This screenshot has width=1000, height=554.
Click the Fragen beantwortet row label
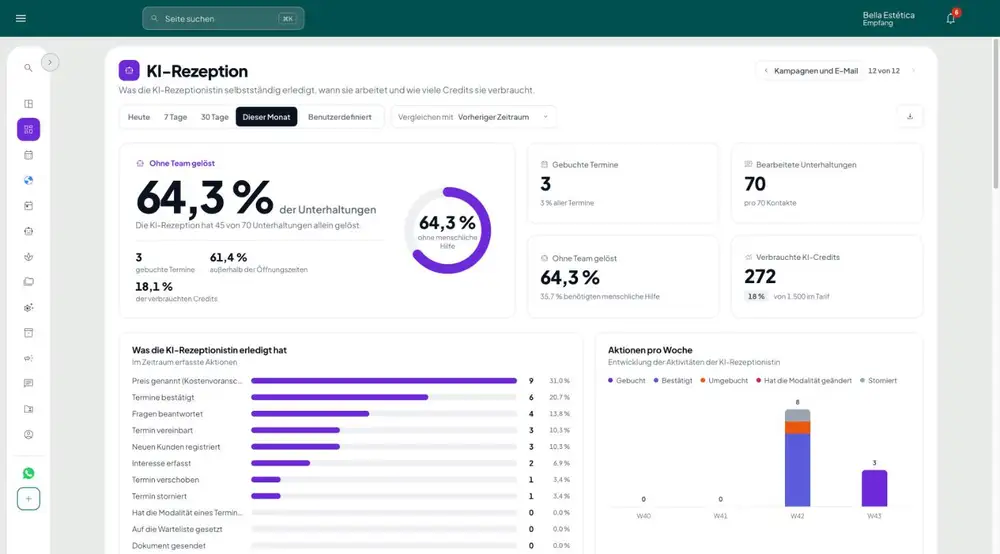(167, 414)
